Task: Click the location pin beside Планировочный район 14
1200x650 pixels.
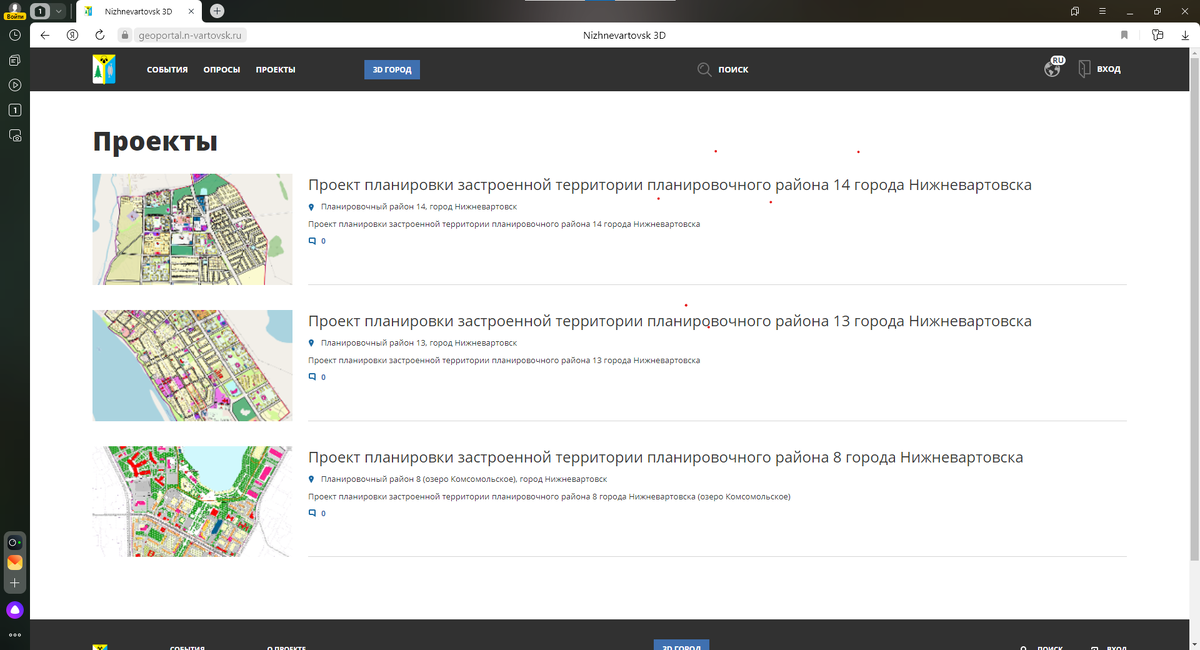Action: point(312,207)
